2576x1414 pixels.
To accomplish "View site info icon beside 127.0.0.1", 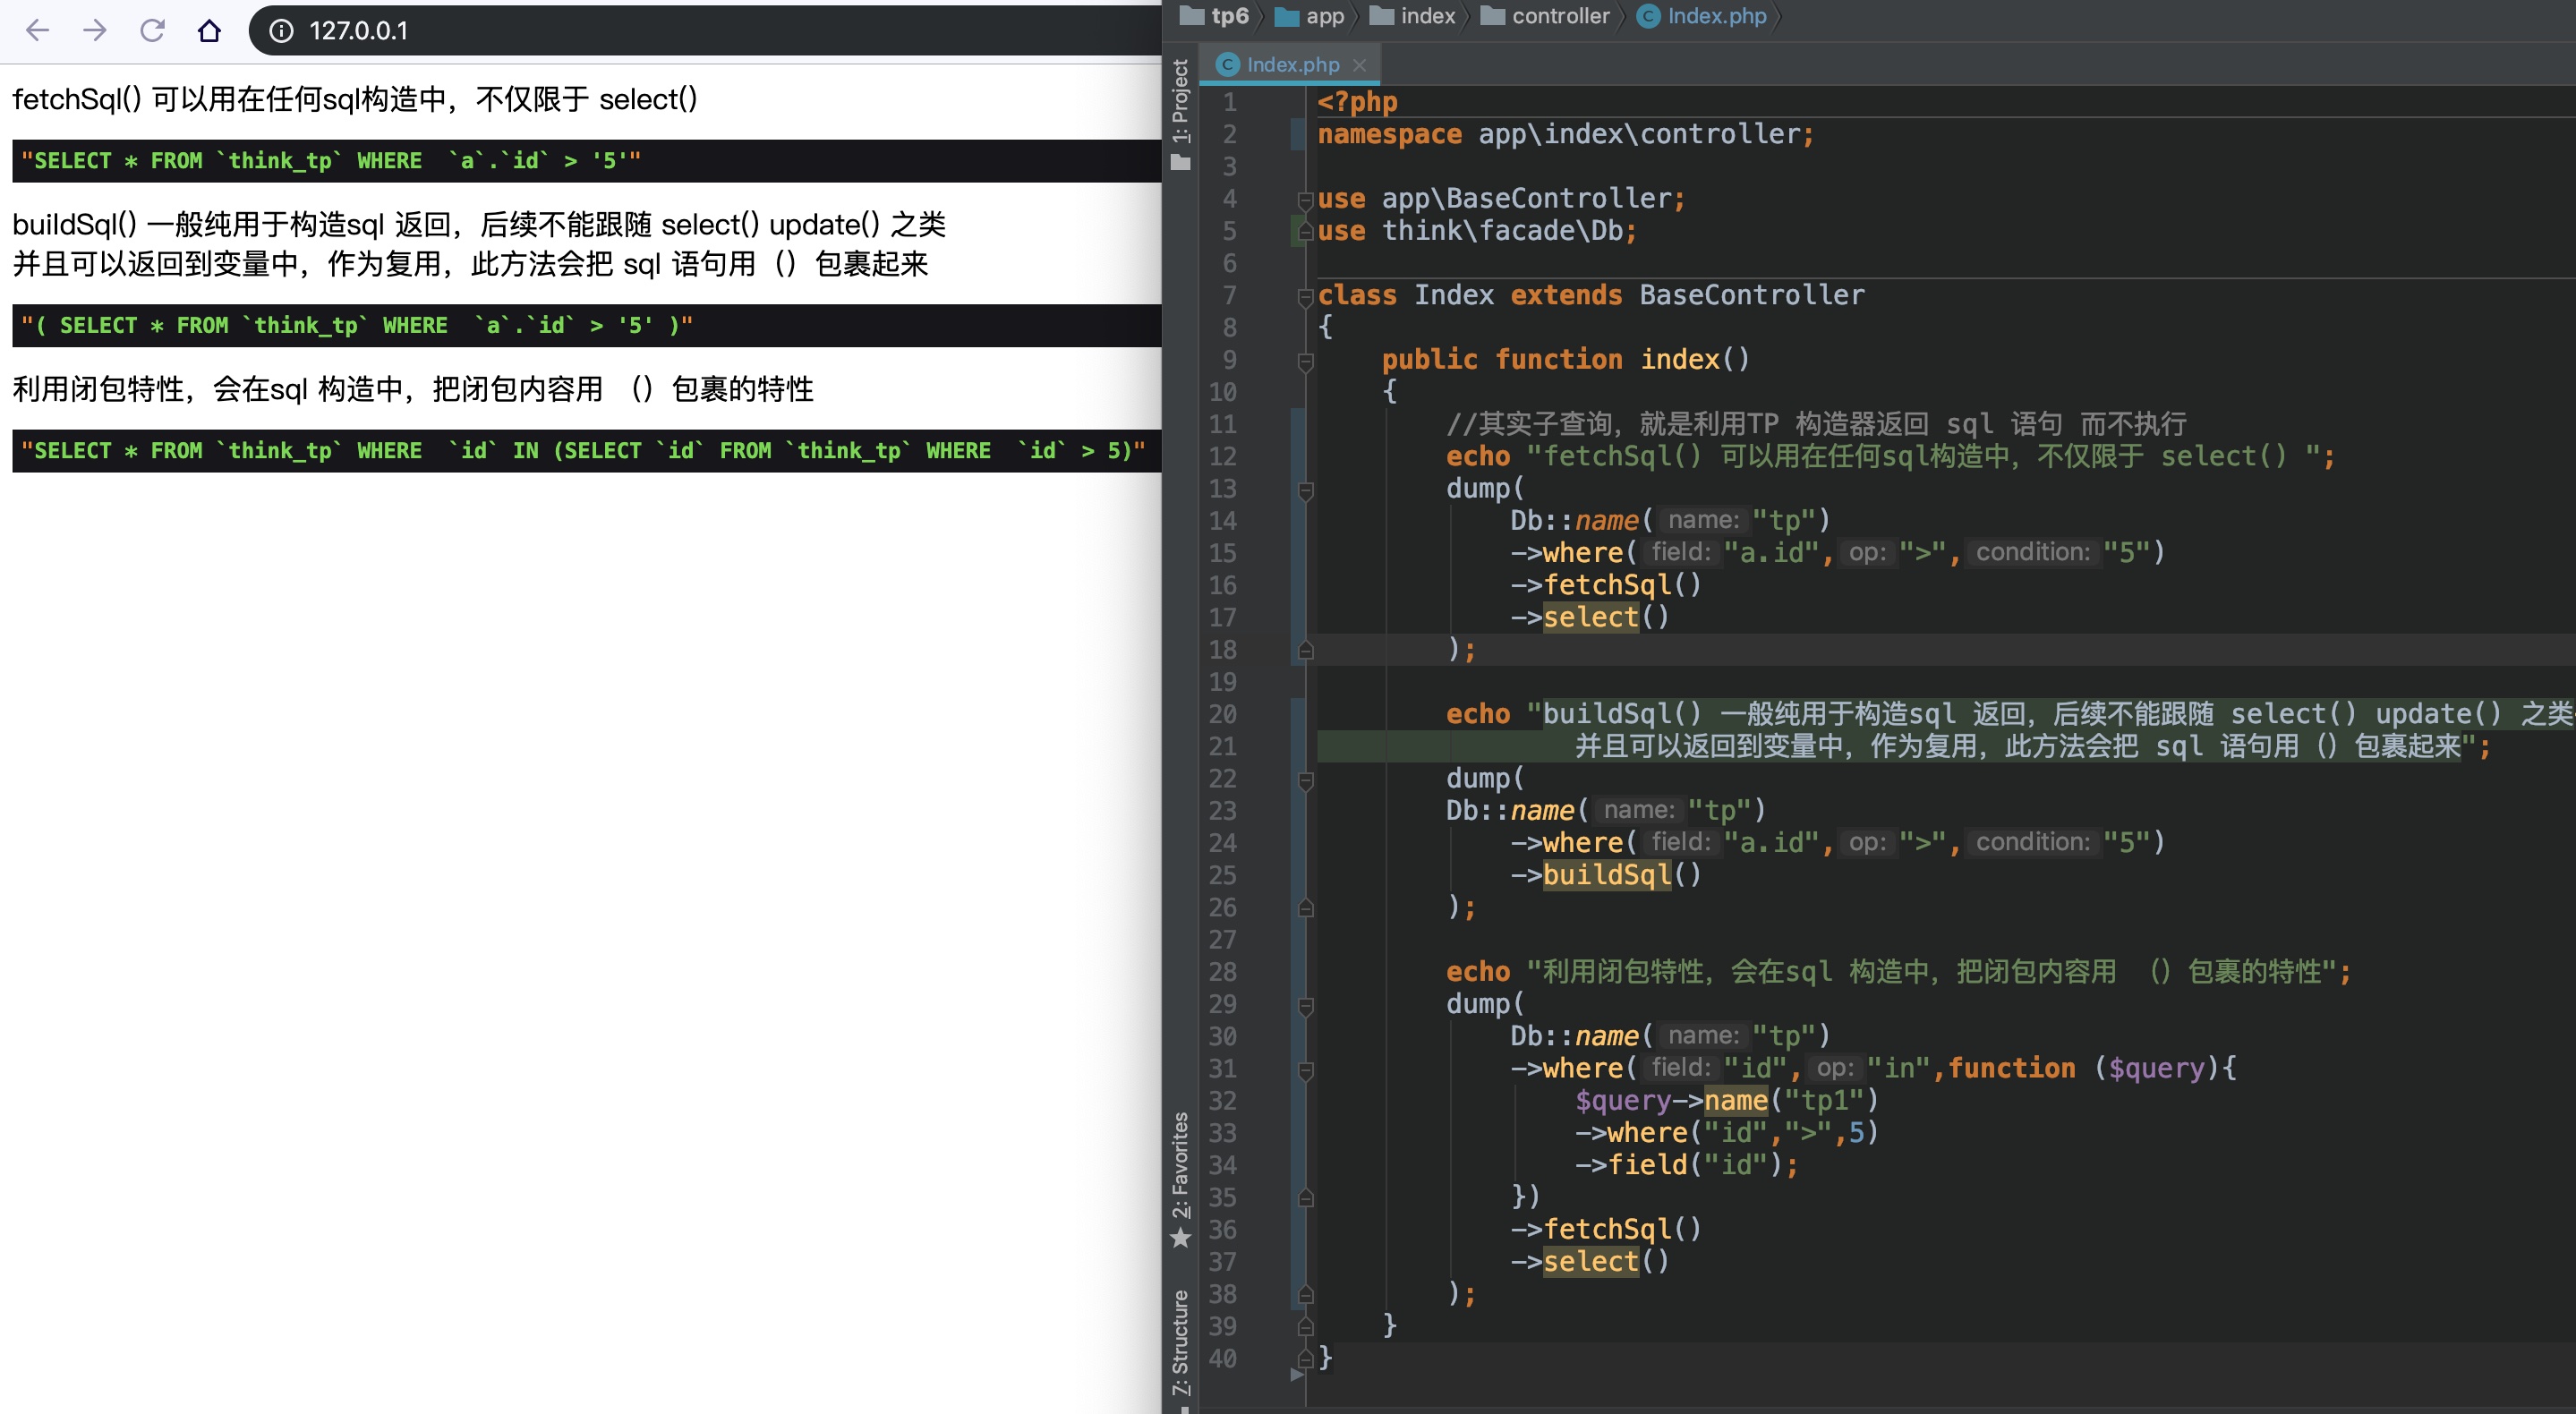I will pos(282,31).
